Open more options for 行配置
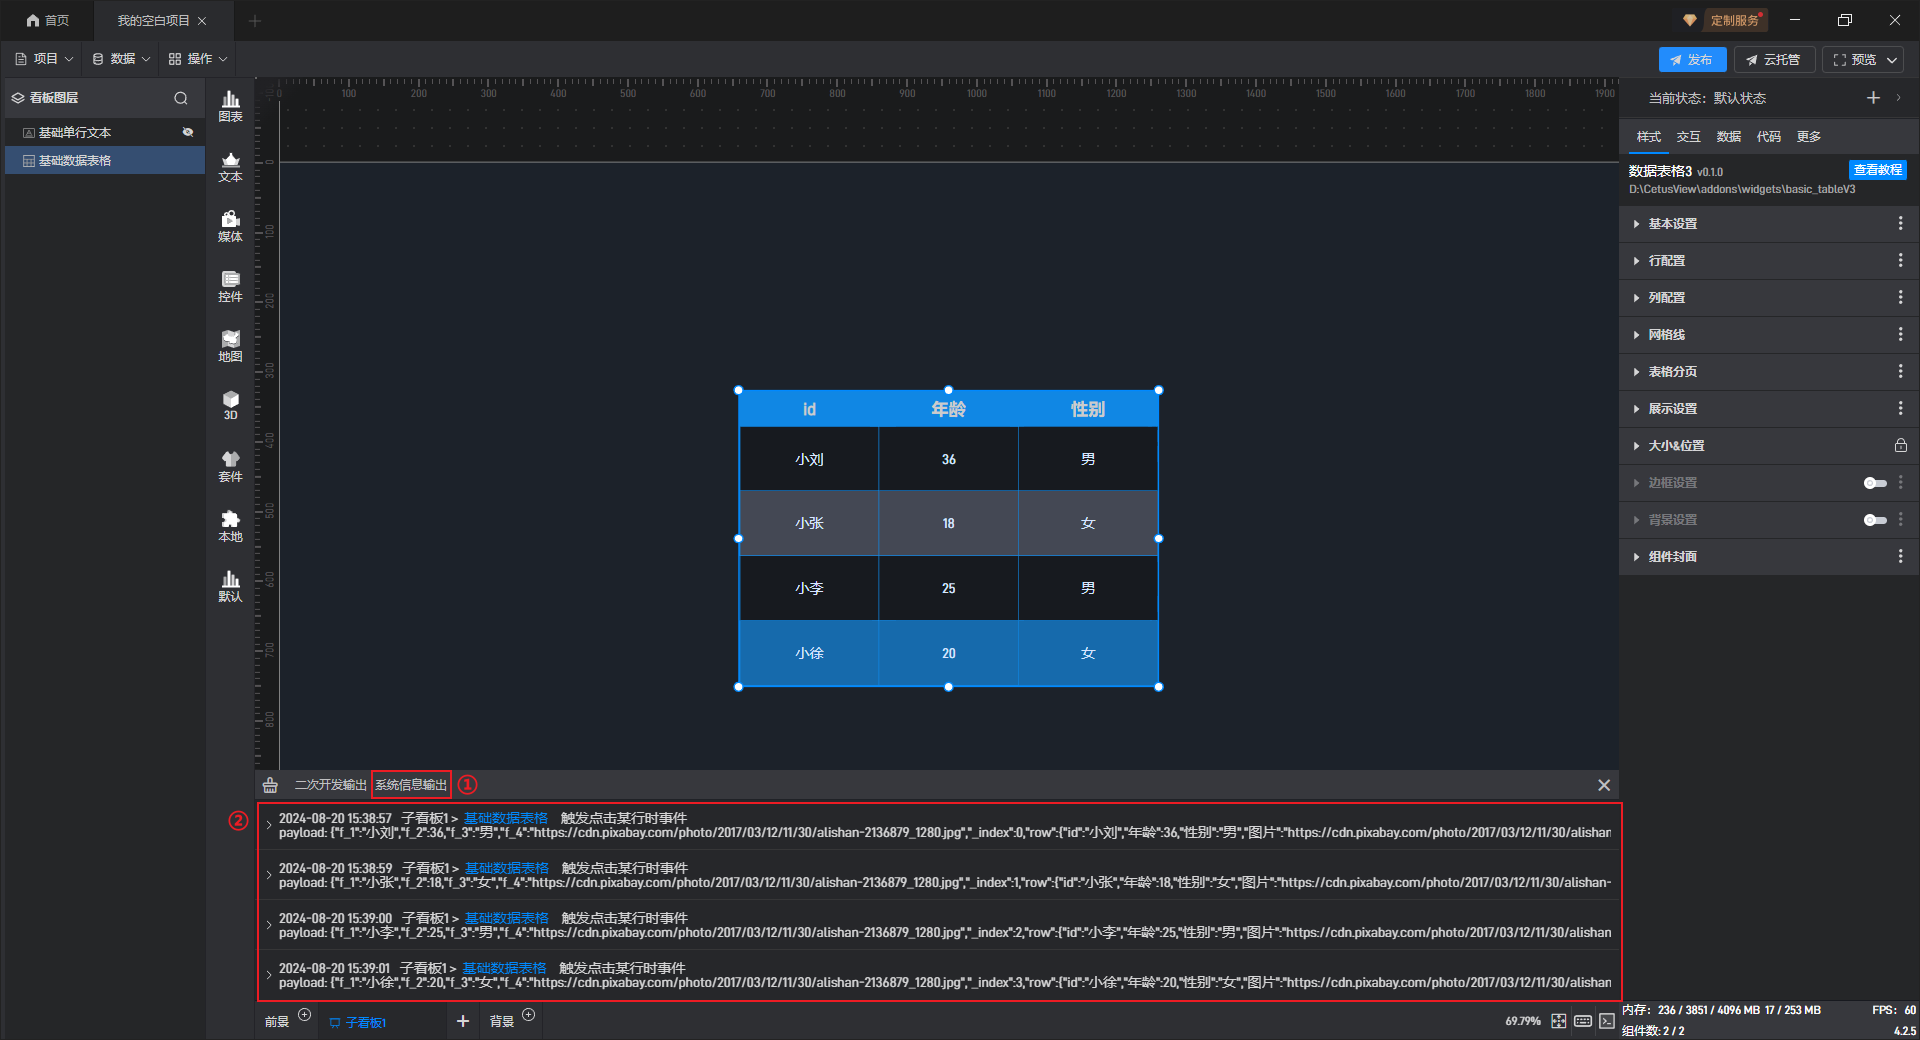The height and width of the screenshot is (1040, 1920). [x=1901, y=260]
